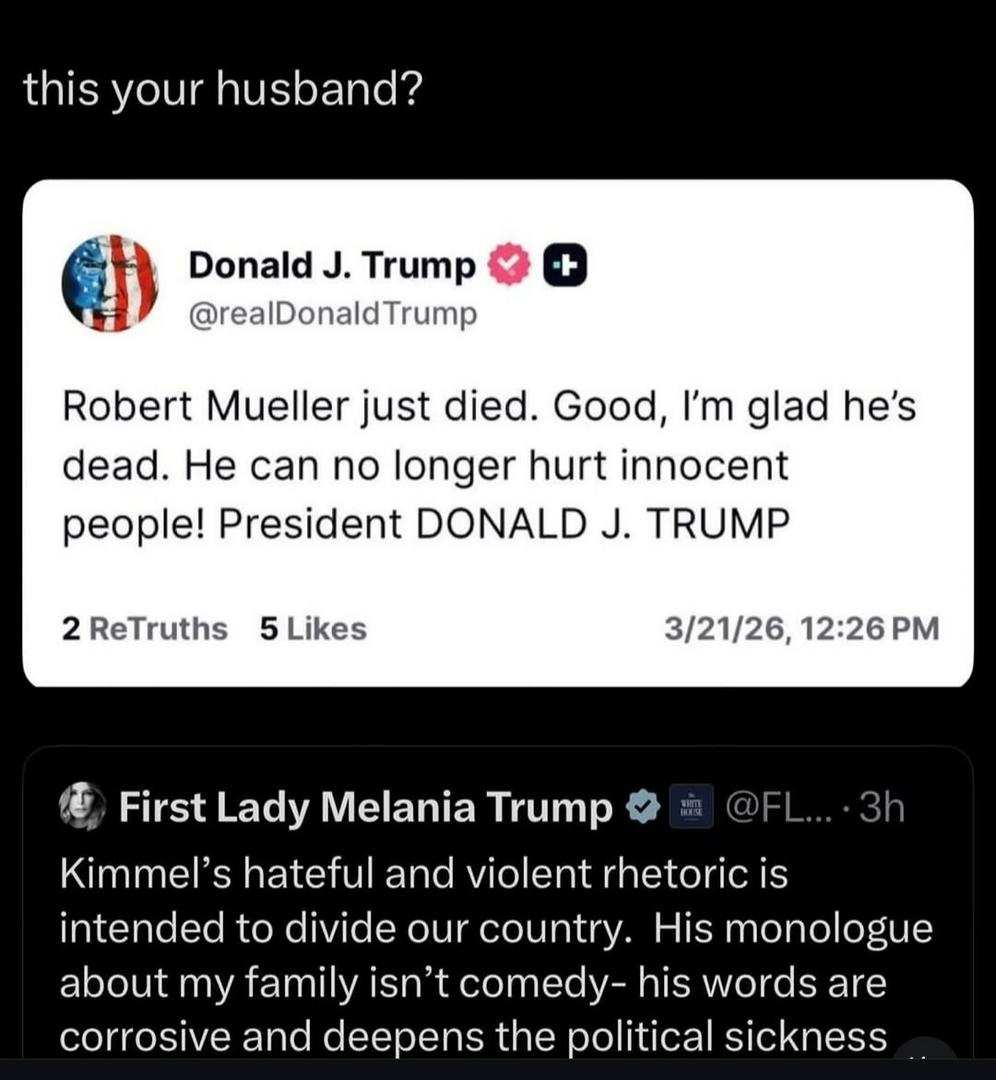Select the Donald J. Trump display name
Screen dimensions: 996x1080
tap(332, 264)
